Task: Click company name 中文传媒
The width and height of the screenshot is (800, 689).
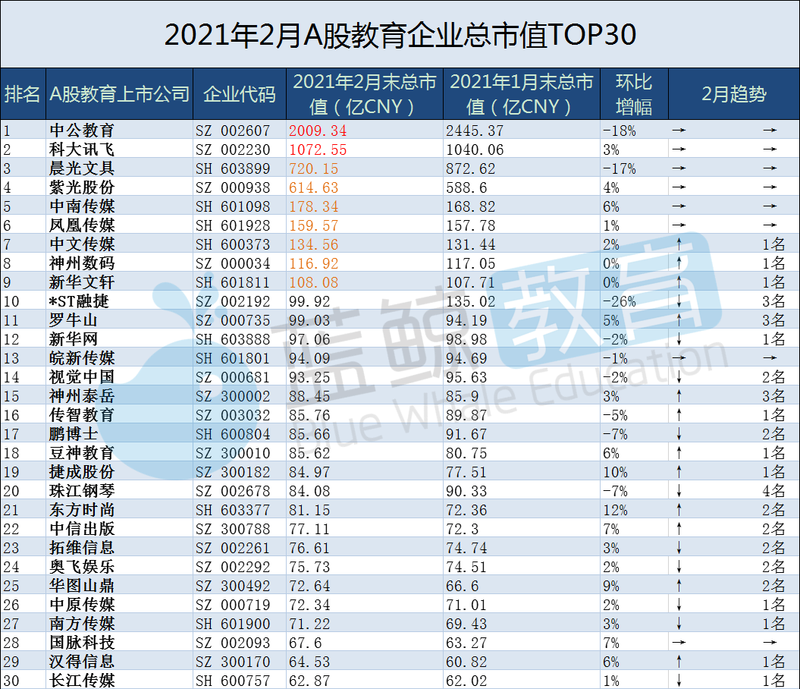Action: tap(82, 244)
